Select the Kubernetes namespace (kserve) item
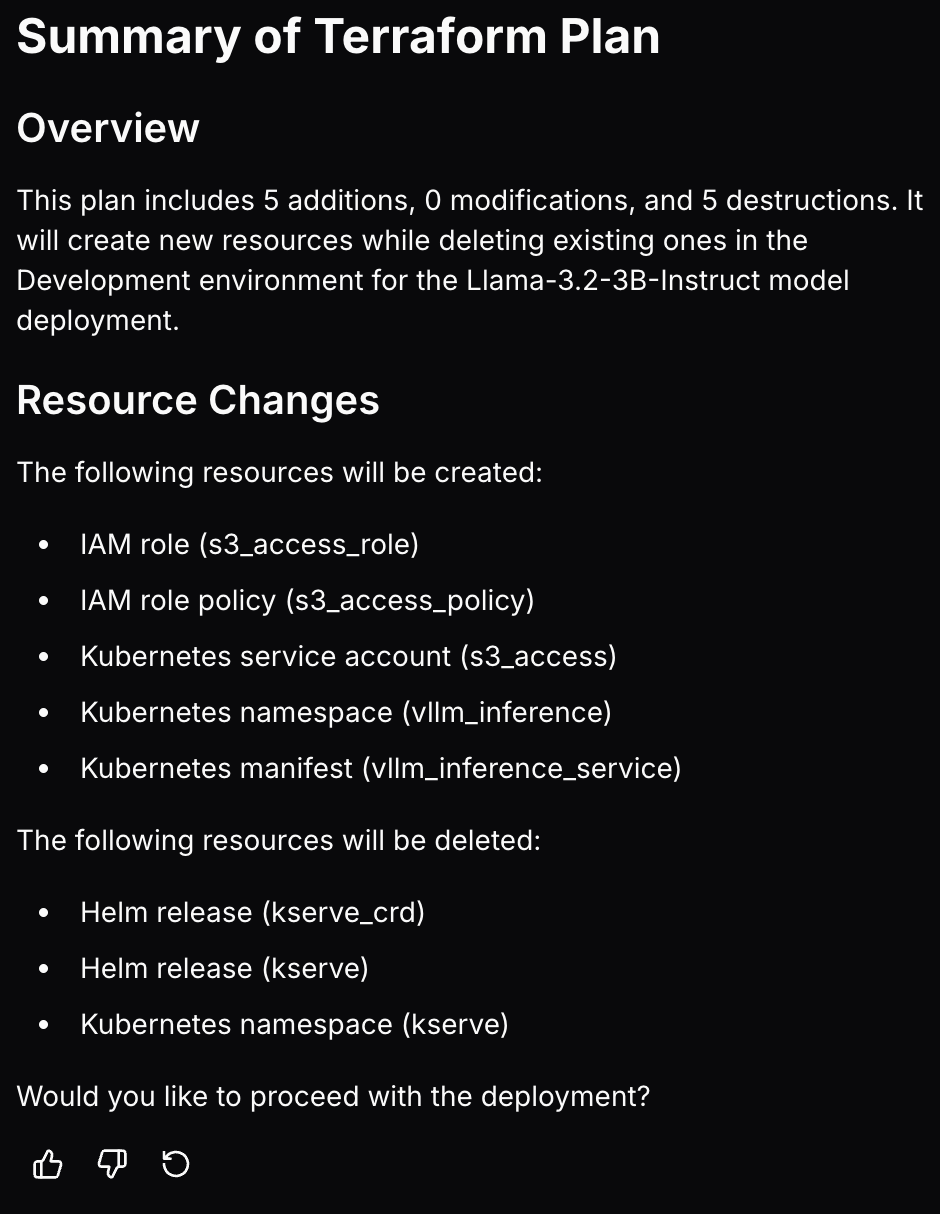Screen dimensions: 940x1214 point(295,1025)
